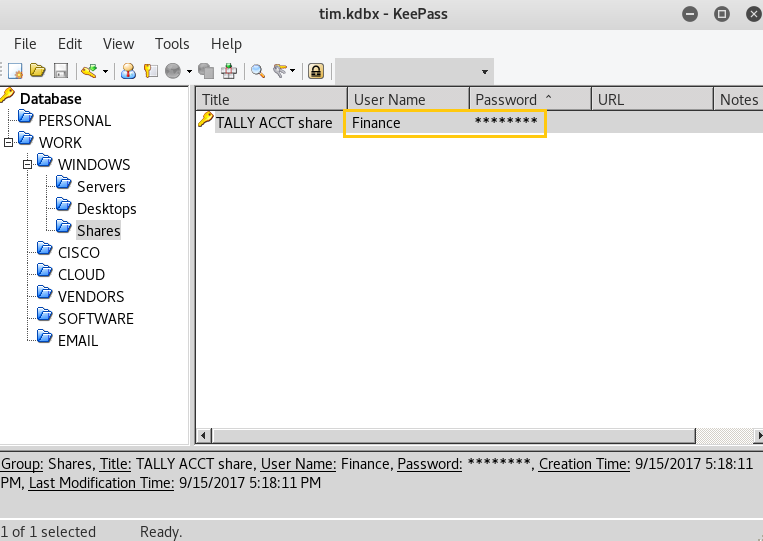Collapse the WINDOWS group expander
This screenshot has height=541, width=763.
28,164
